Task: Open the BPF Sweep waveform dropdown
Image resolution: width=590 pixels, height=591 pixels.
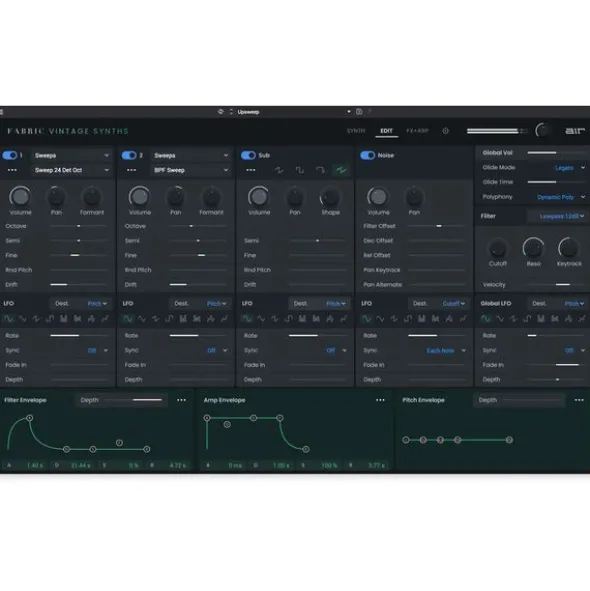Action: [x=190, y=170]
